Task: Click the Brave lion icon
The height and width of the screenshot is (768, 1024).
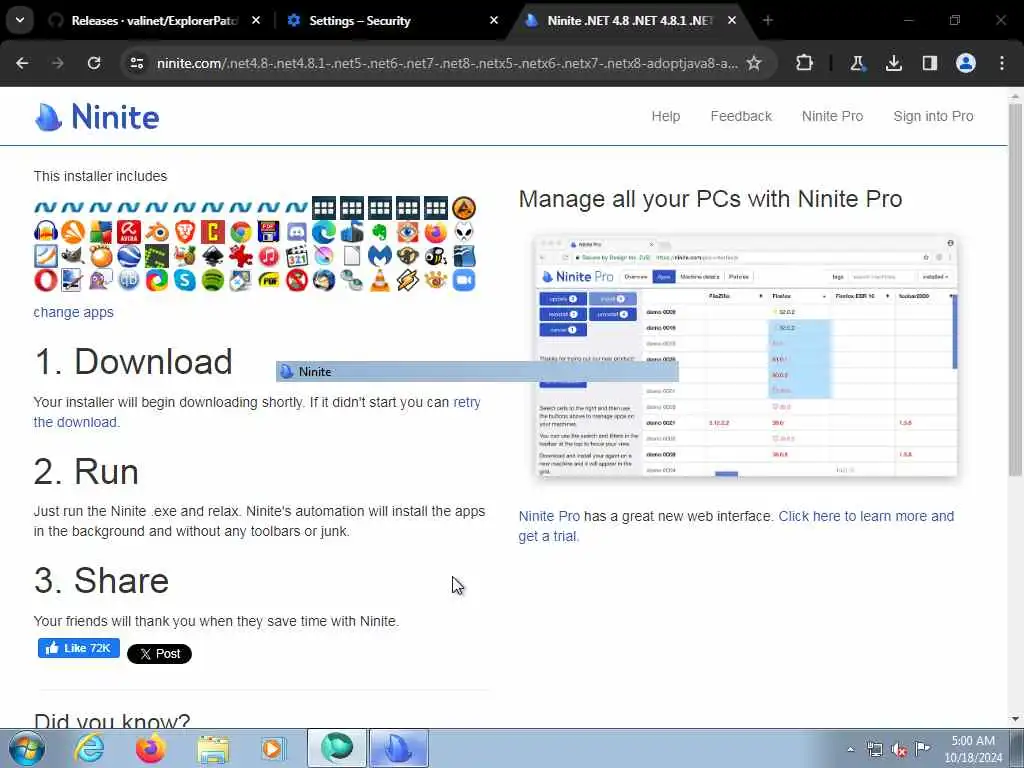Action: coord(185,232)
